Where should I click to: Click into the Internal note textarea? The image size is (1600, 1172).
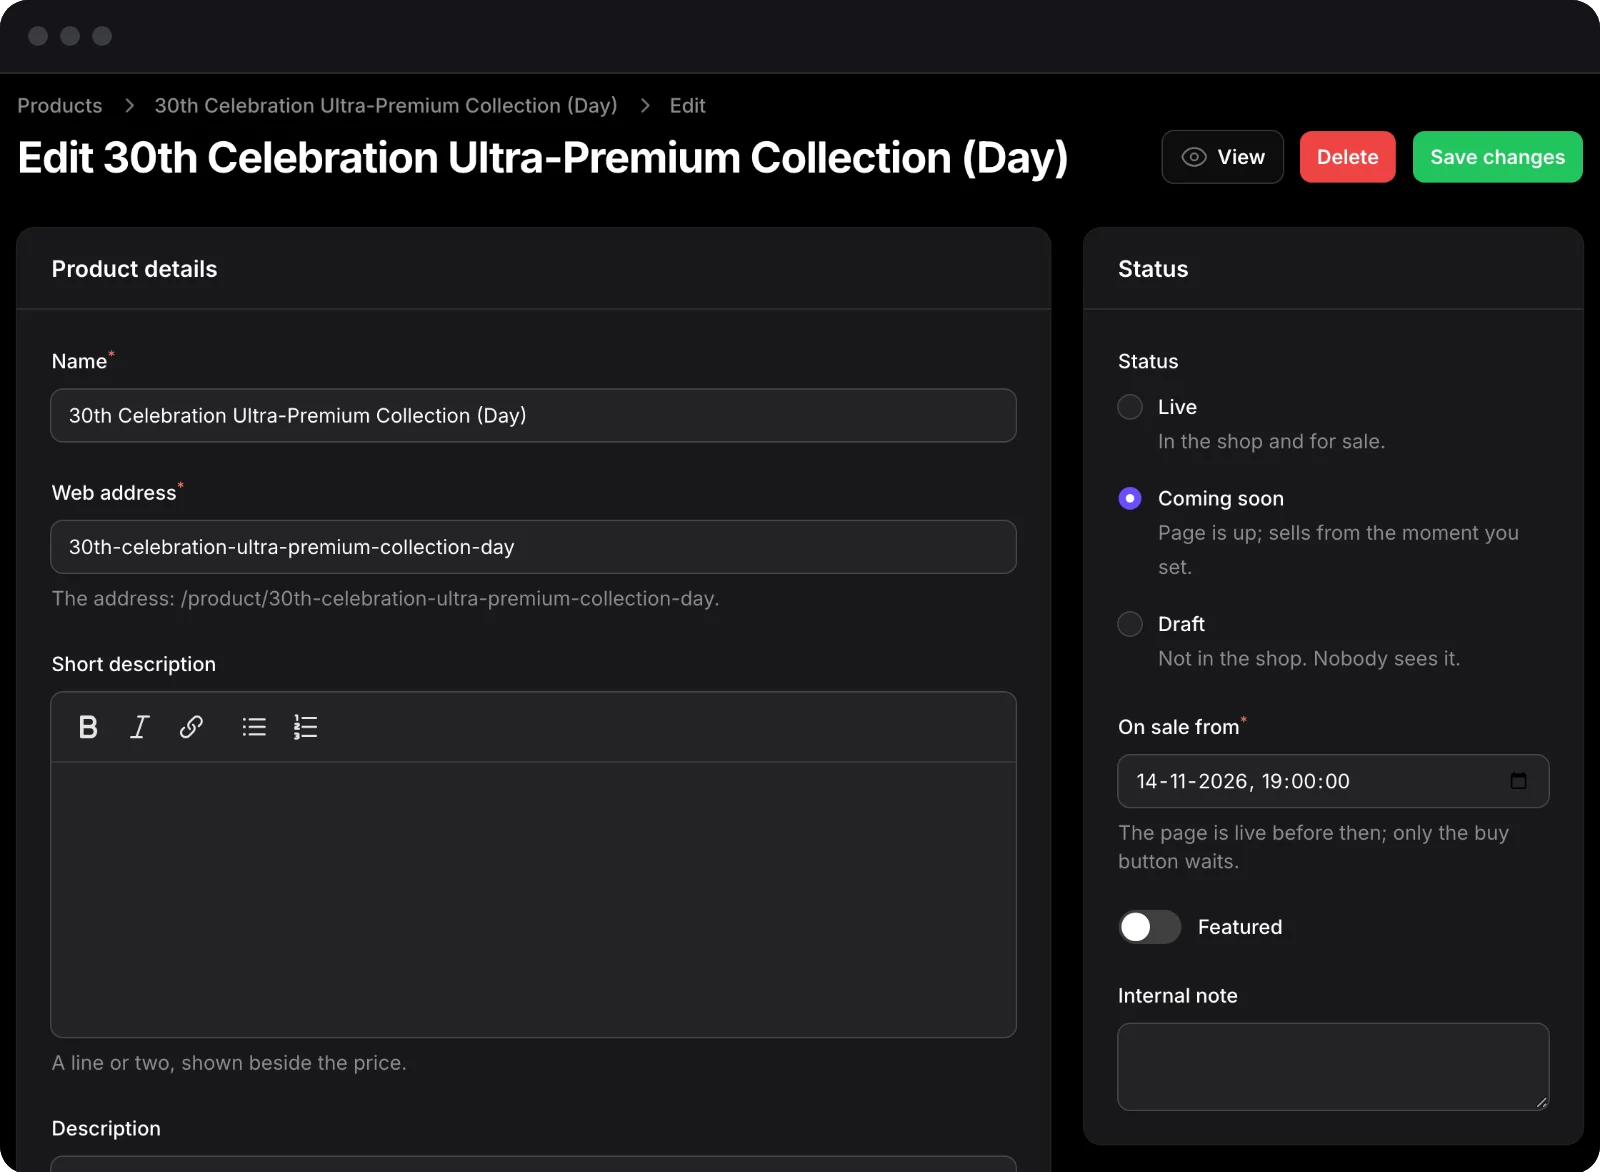pos(1333,1067)
